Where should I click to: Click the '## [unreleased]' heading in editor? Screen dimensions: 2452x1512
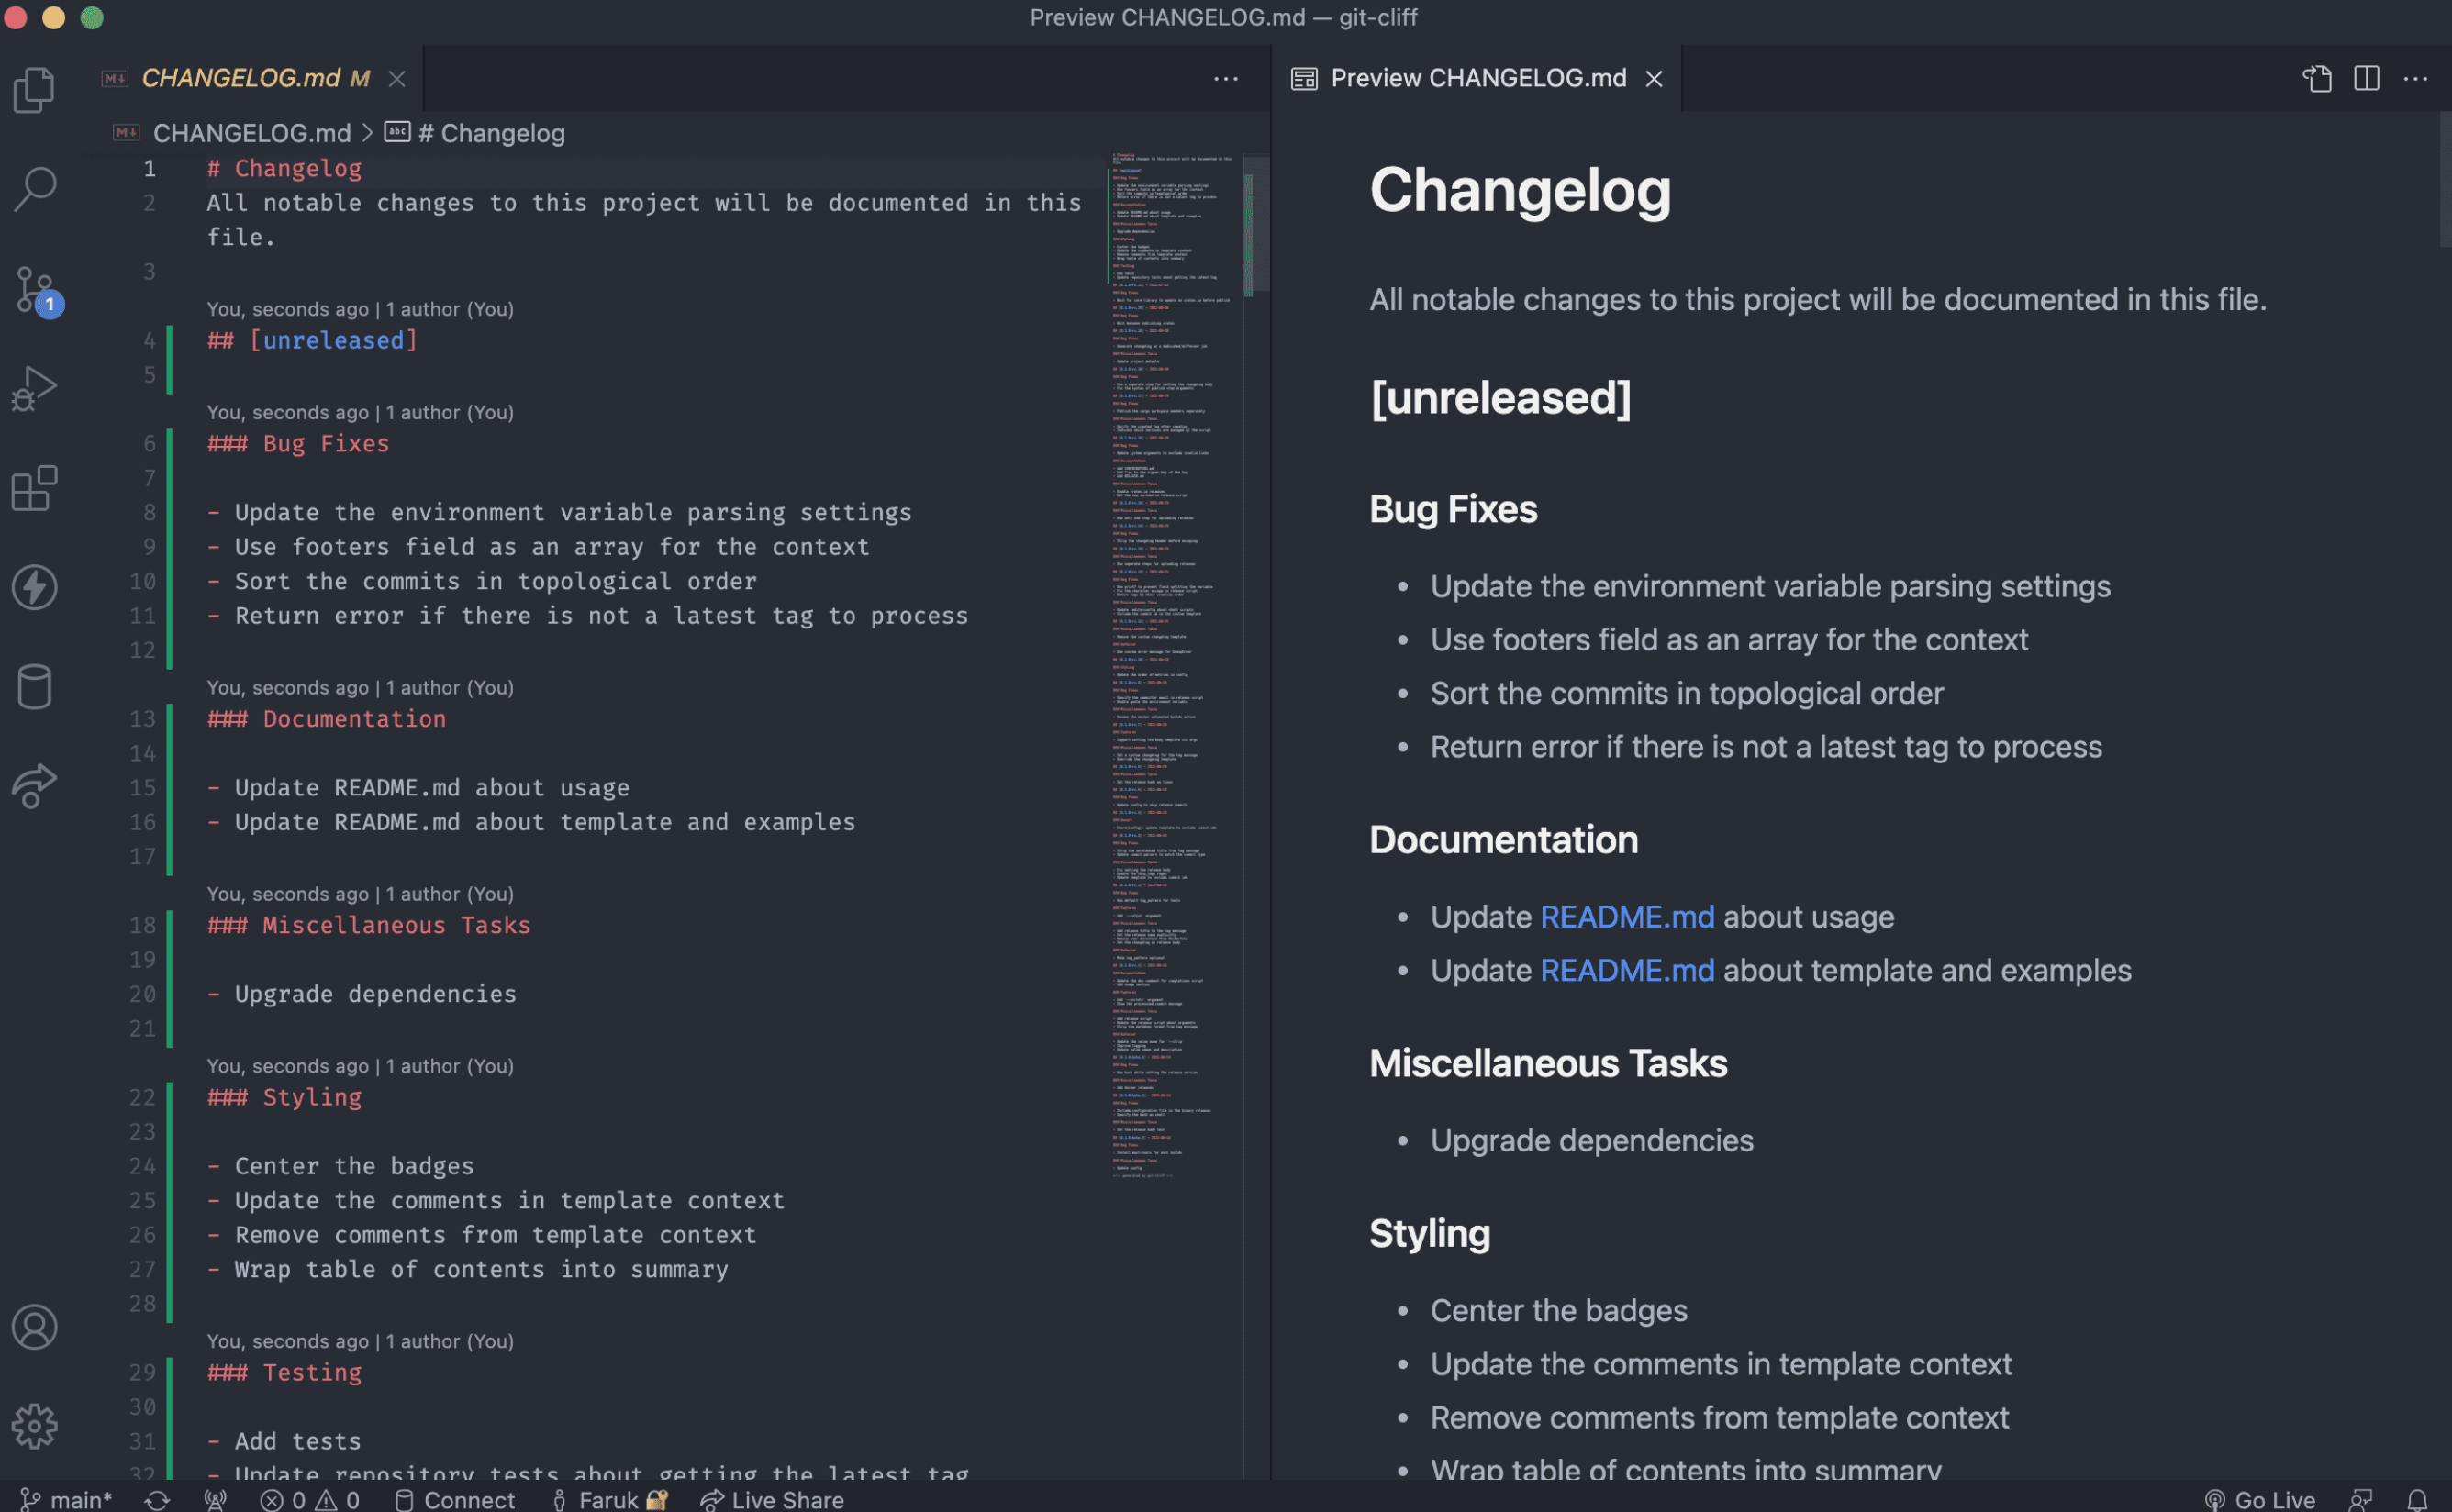(312, 341)
